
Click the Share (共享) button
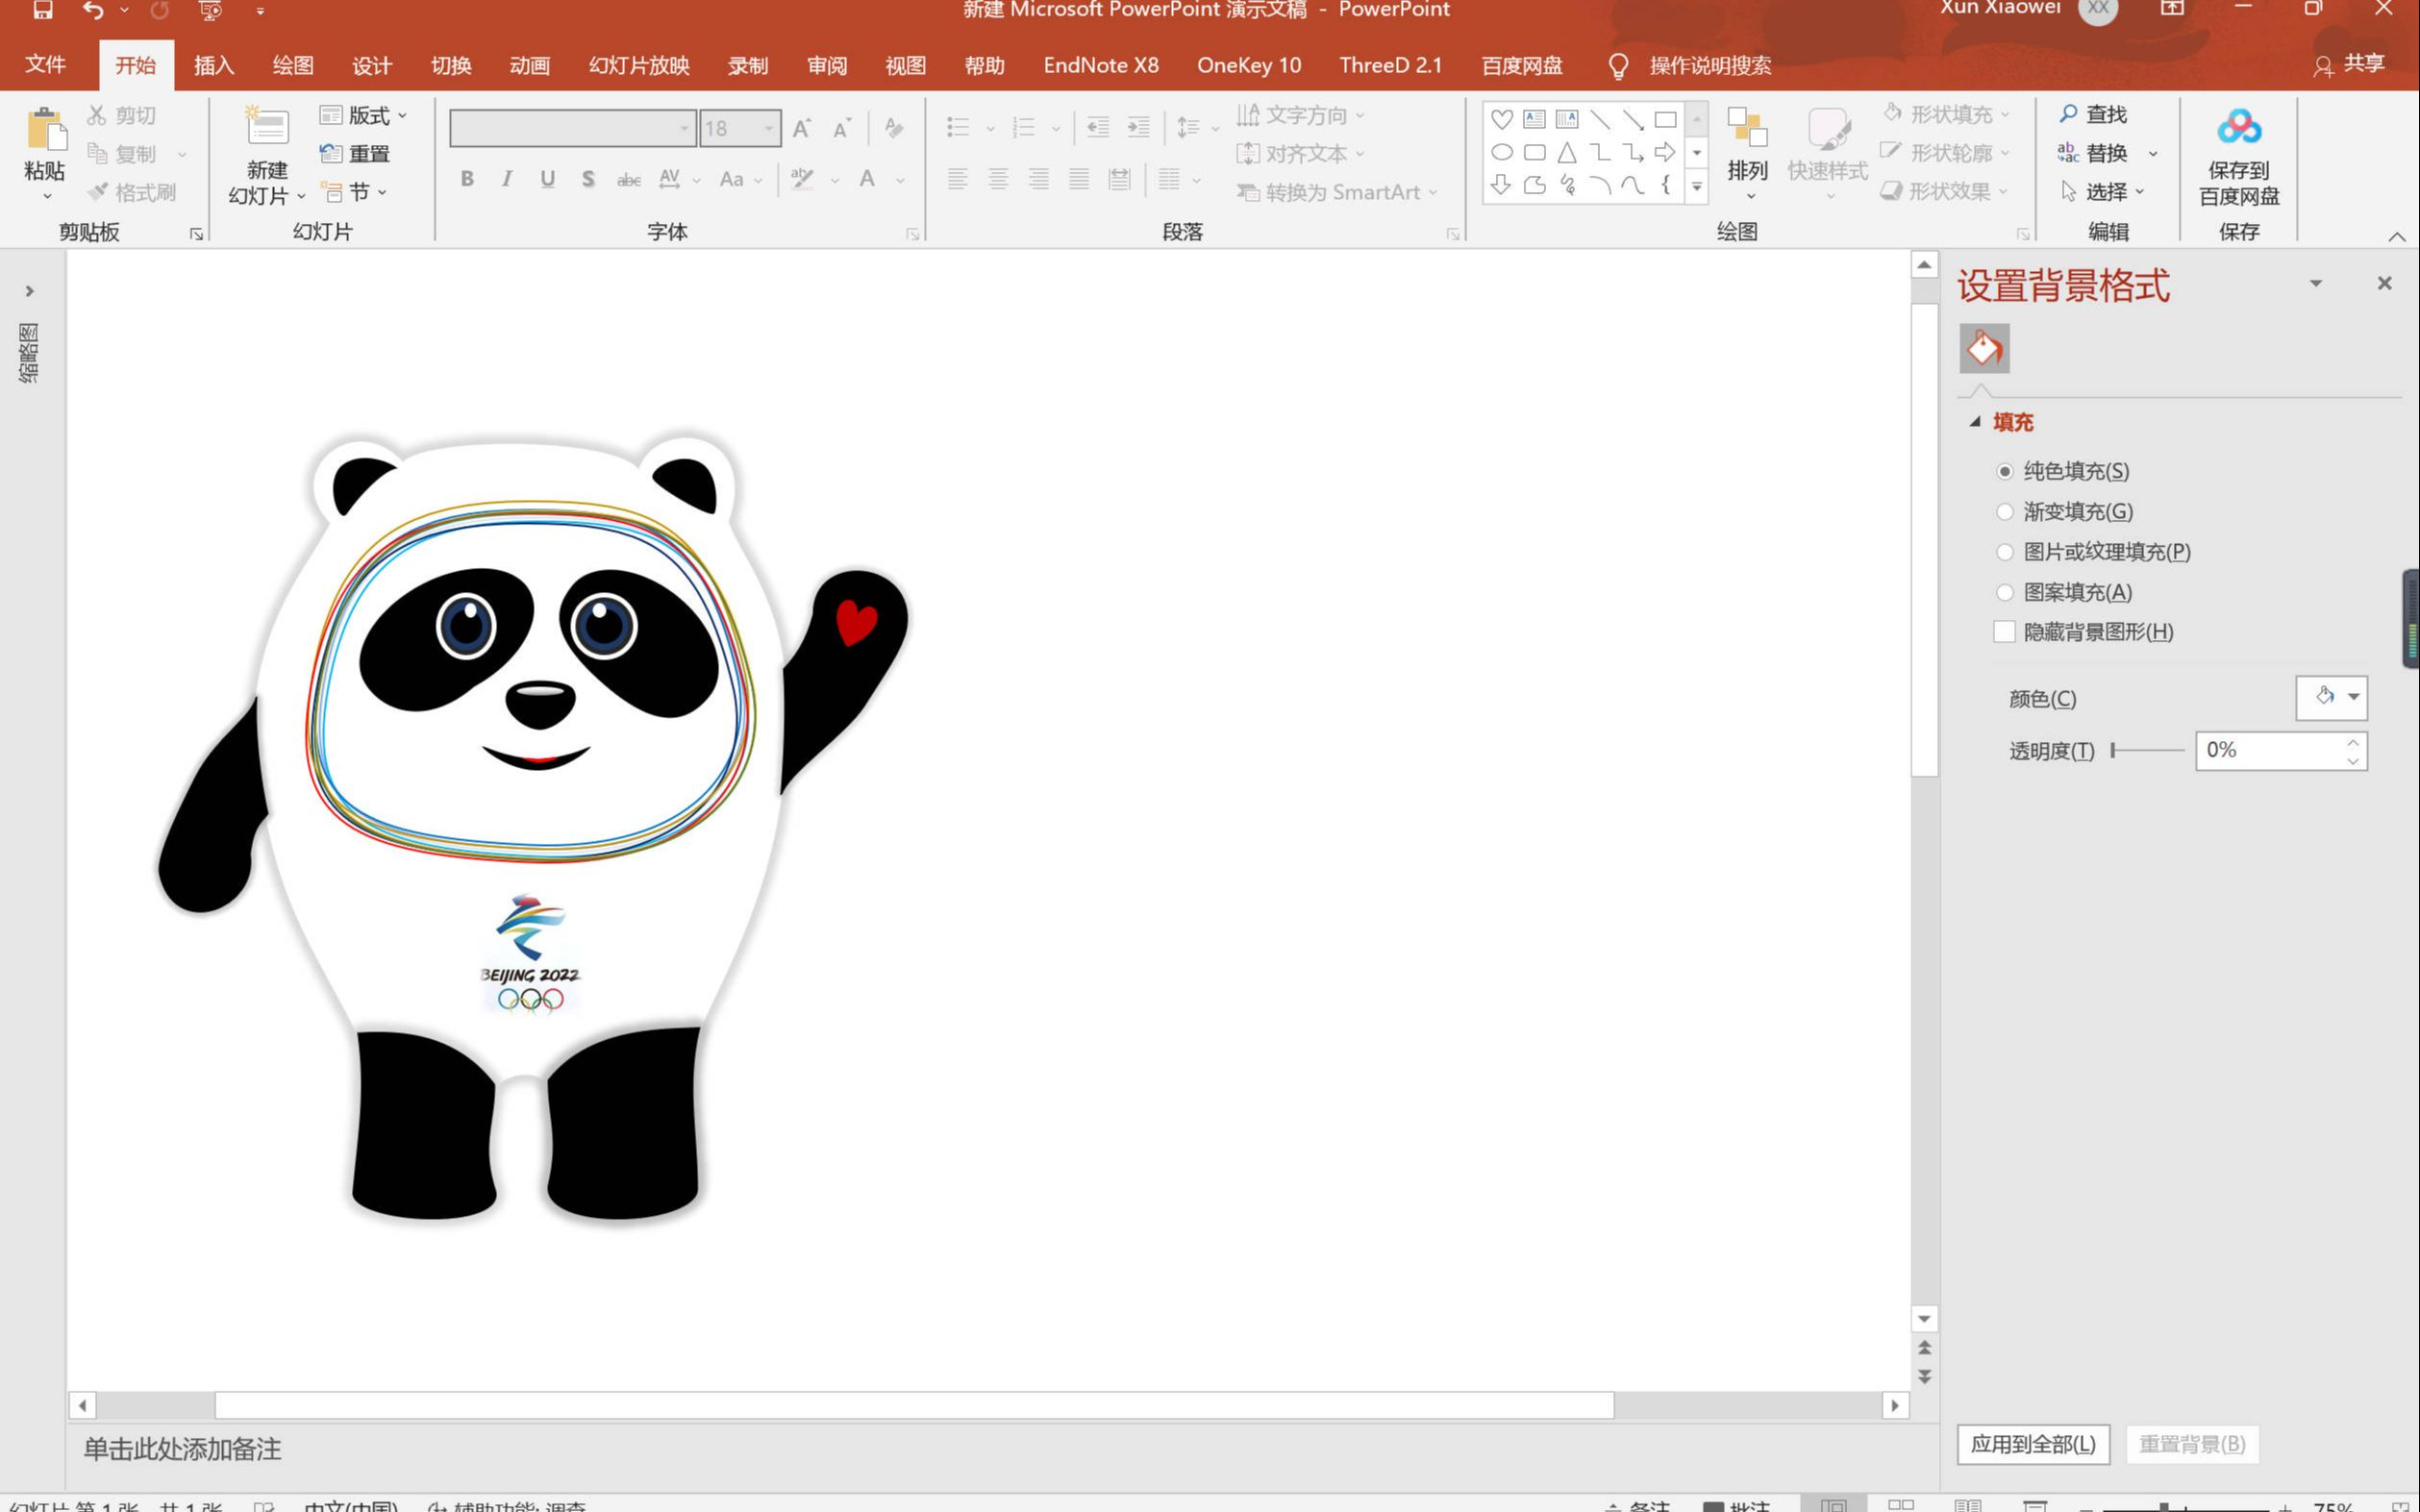point(2349,65)
